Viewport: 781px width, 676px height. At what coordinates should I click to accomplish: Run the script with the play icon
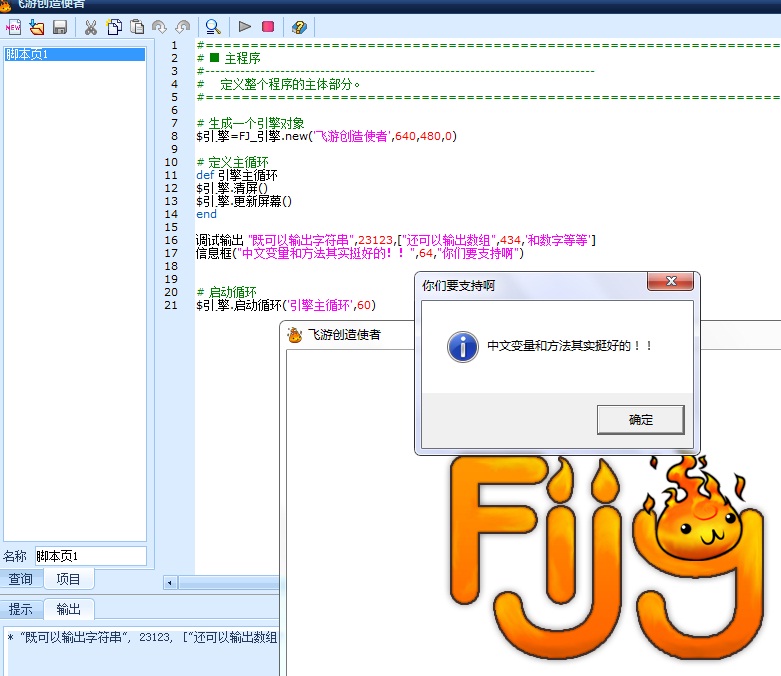(245, 26)
